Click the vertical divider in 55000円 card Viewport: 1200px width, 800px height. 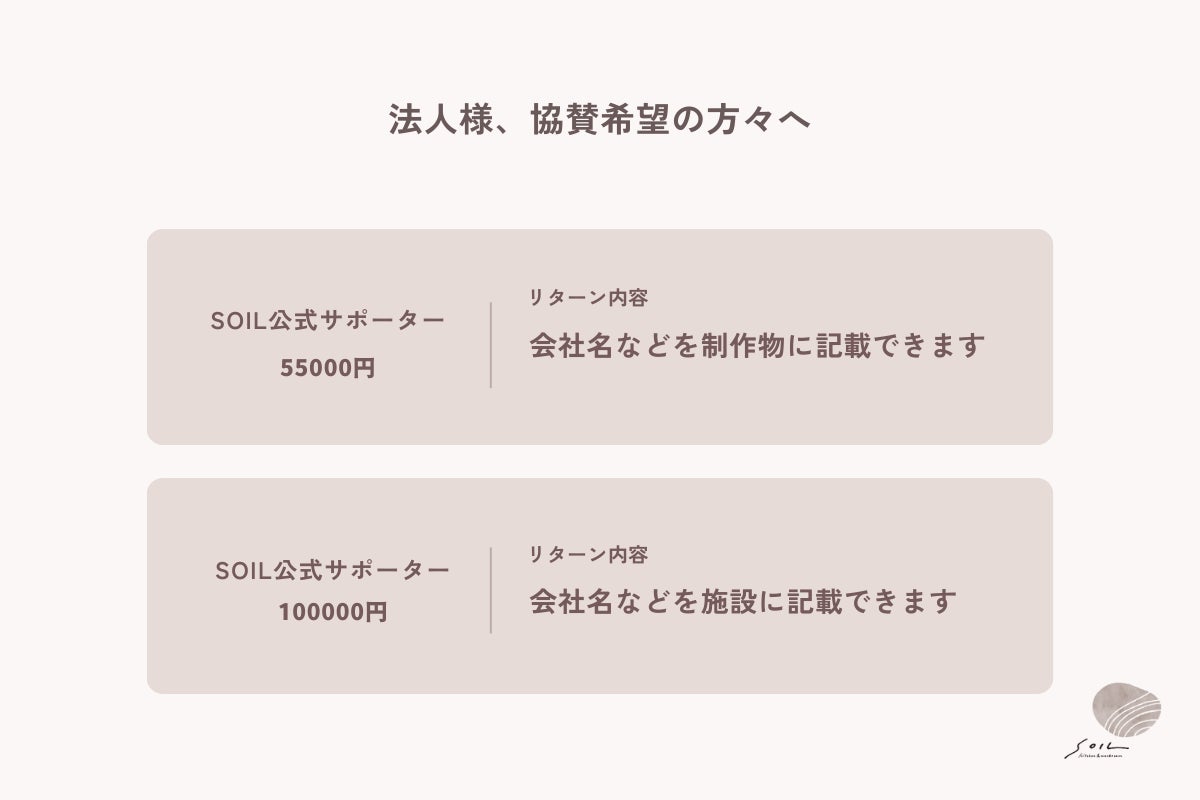[490, 344]
